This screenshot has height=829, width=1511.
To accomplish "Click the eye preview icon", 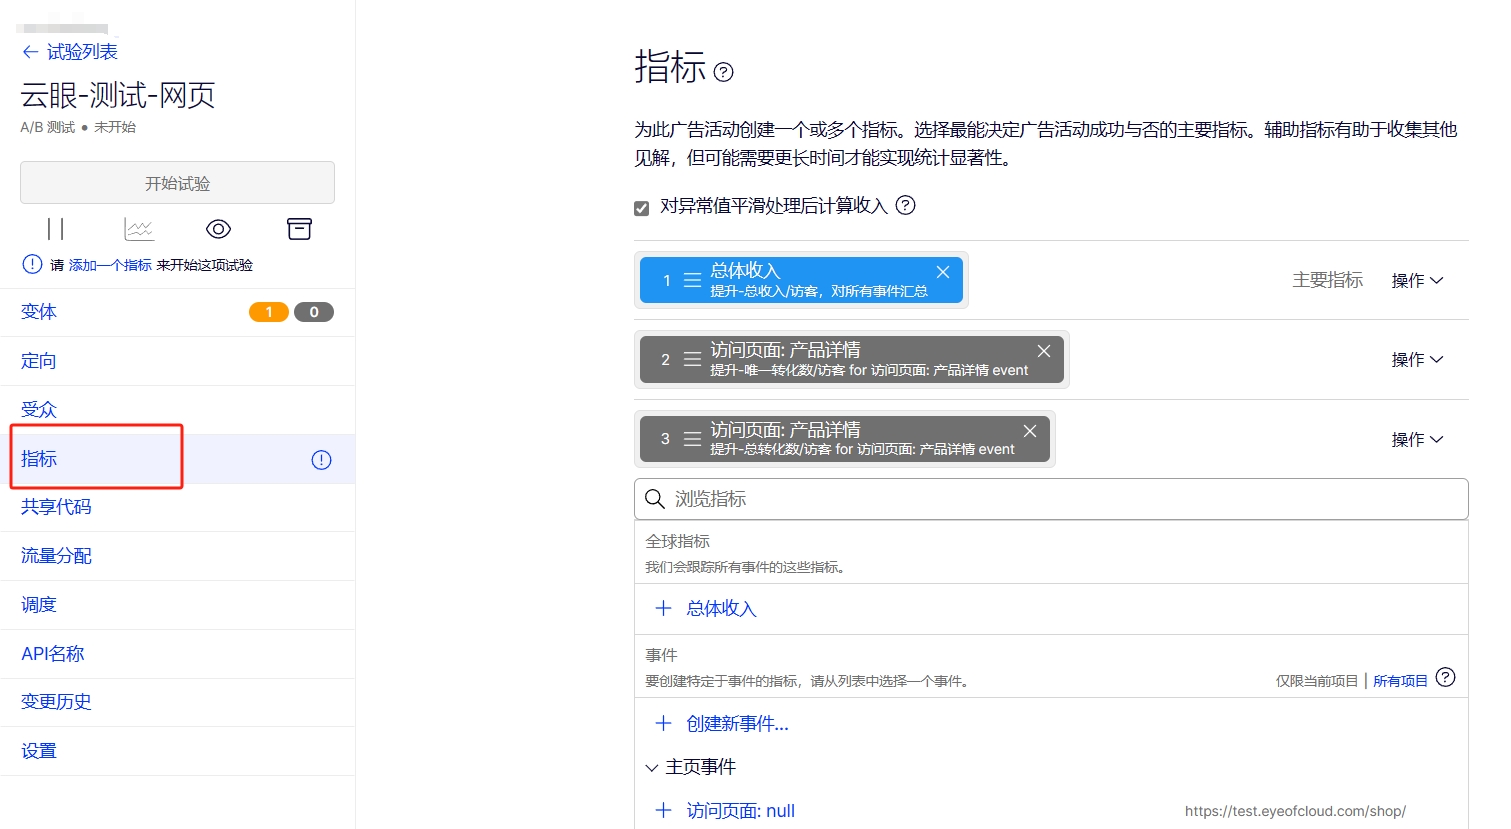I will tap(218, 229).
